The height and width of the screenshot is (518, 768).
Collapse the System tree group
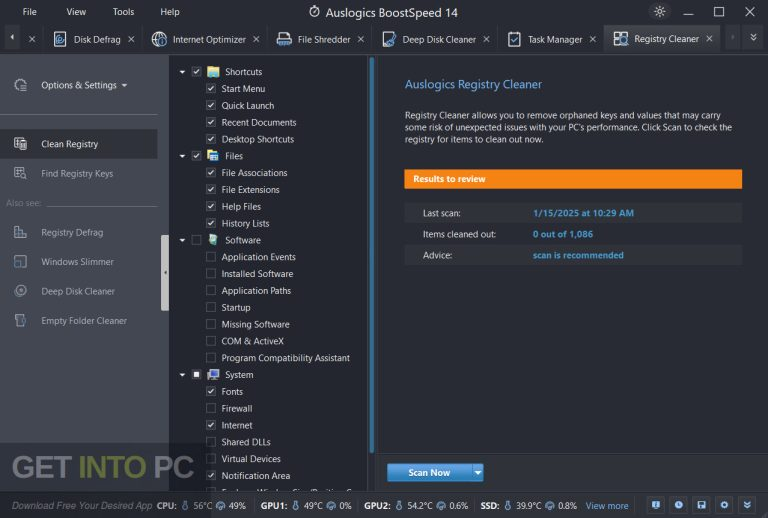tap(182, 375)
